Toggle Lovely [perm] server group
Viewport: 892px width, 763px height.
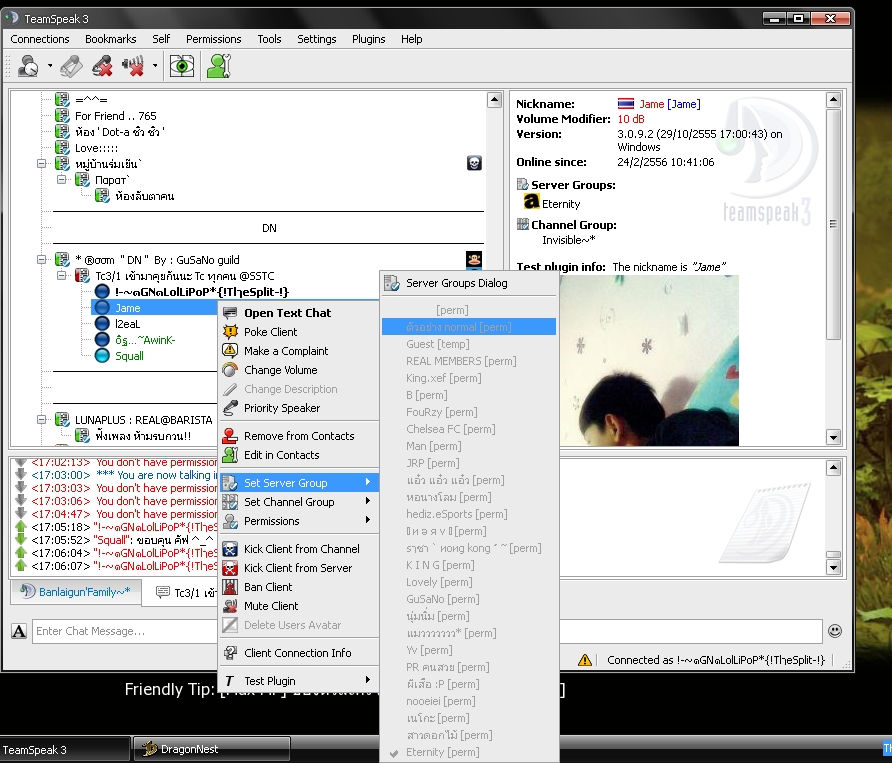(469, 582)
